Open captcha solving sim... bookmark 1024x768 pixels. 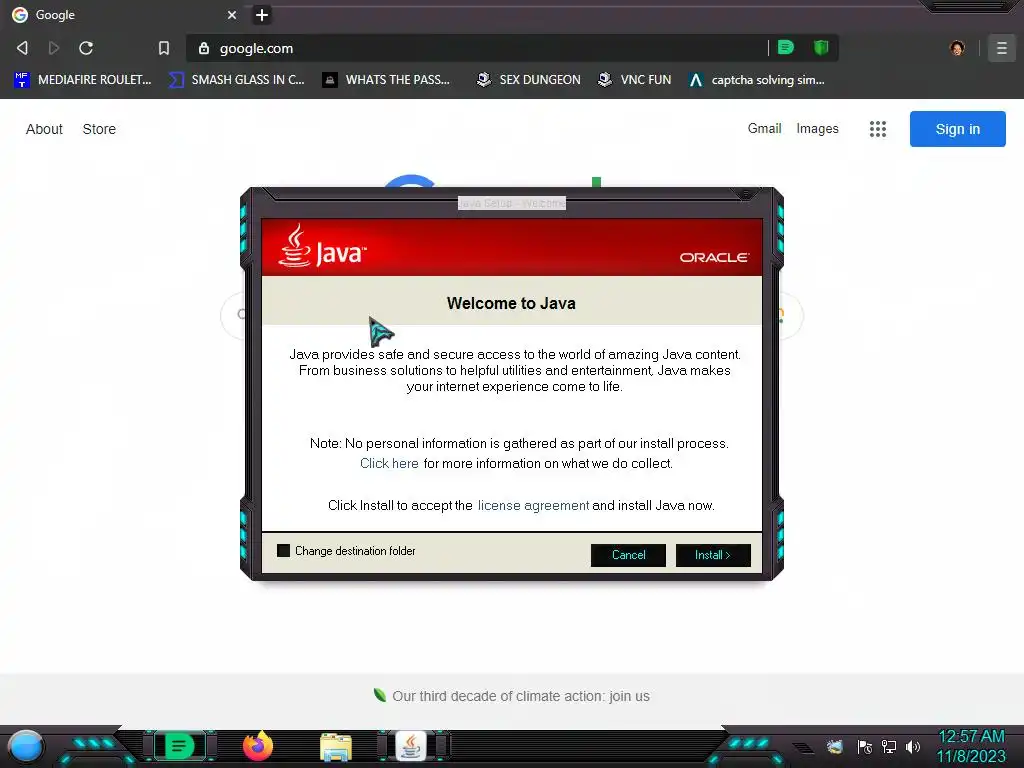[x=756, y=80]
